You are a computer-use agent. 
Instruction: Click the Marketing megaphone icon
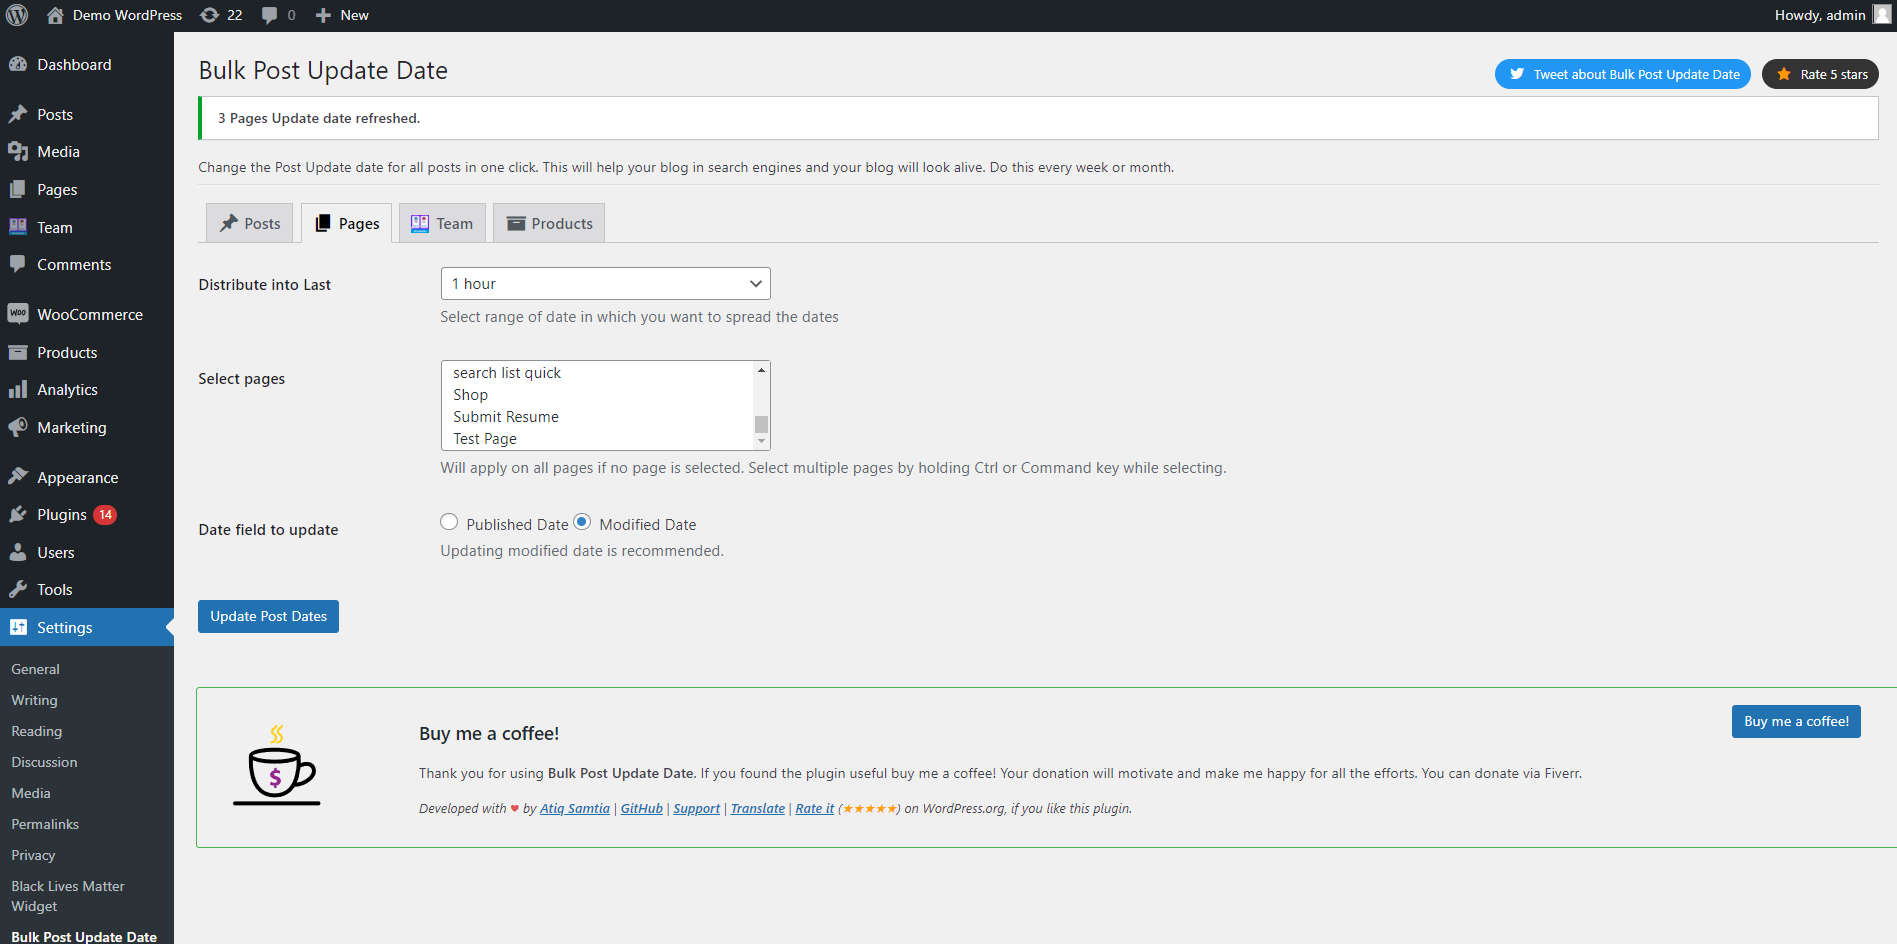click(x=18, y=427)
